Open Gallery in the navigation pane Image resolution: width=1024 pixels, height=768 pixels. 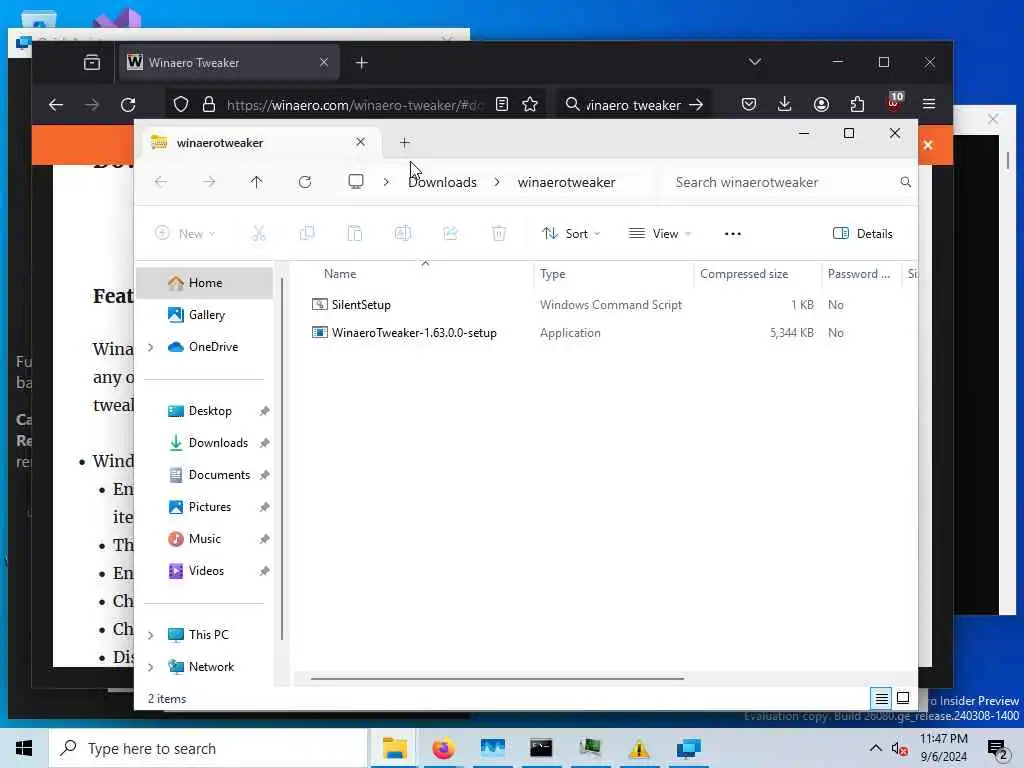coord(206,315)
